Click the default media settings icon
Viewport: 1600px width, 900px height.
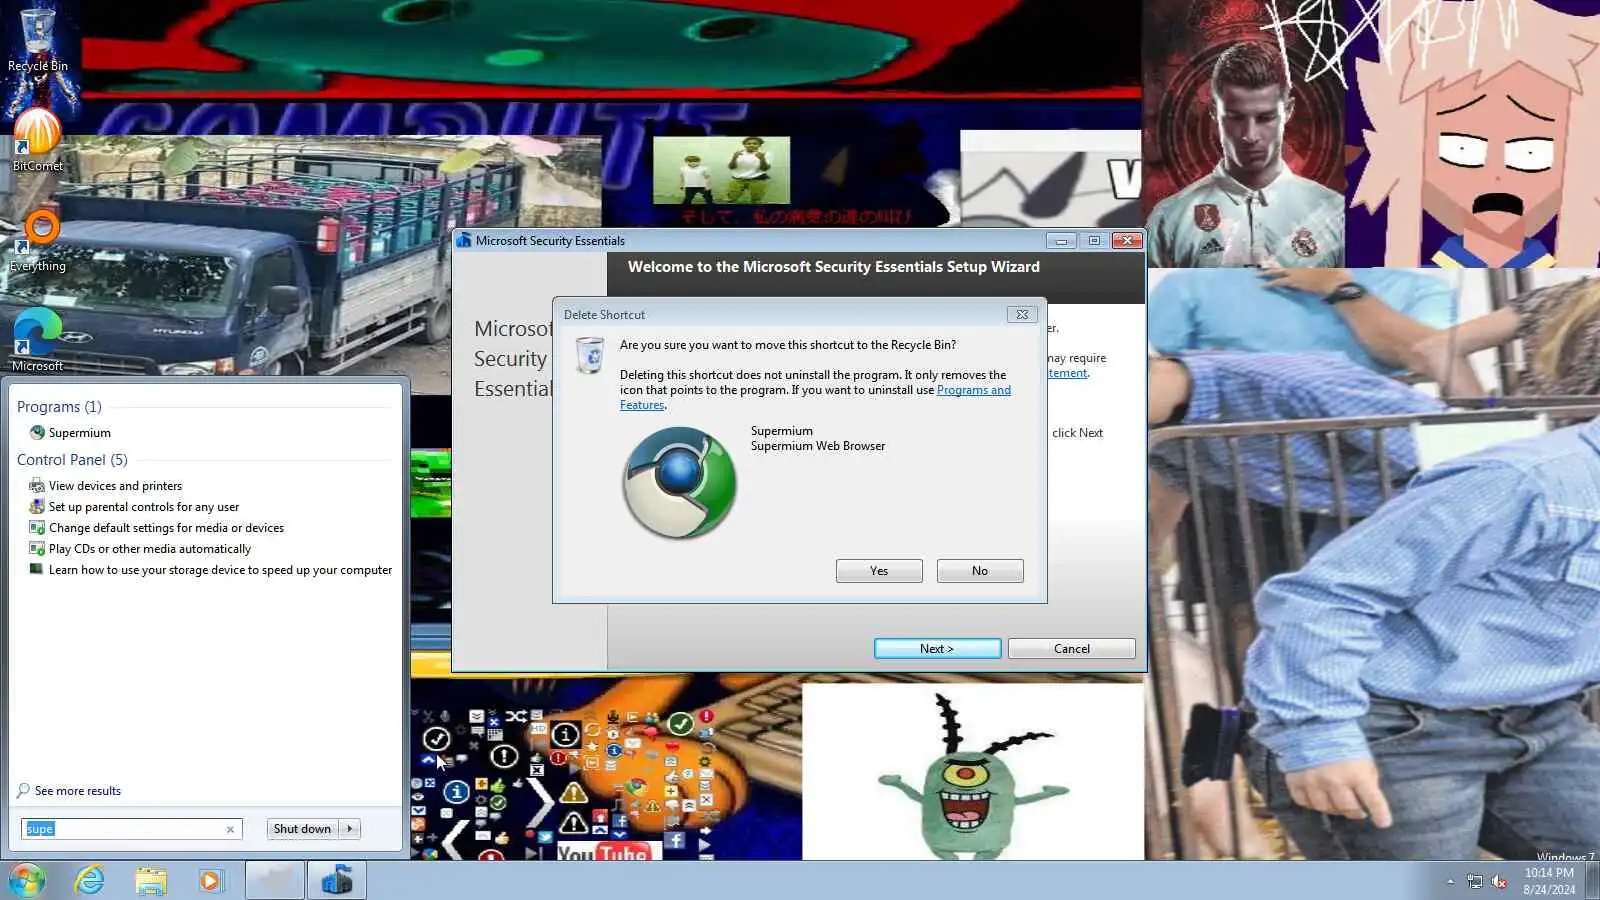(x=37, y=528)
